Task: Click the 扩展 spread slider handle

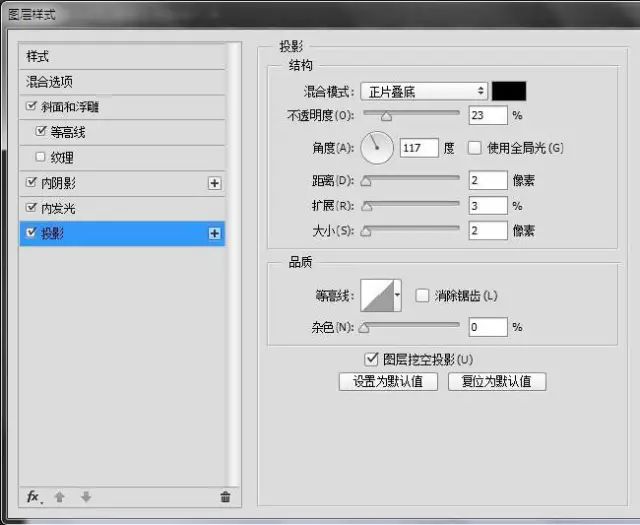Action: coord(367,207)
